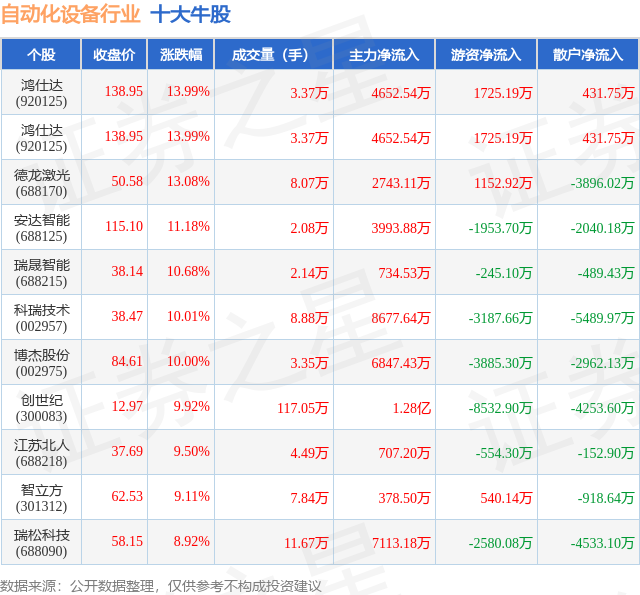Image resolution: width=640 pixels, height=595 pixels.
Task: Click the 十大牛股 heading
Action: [191, 15]
